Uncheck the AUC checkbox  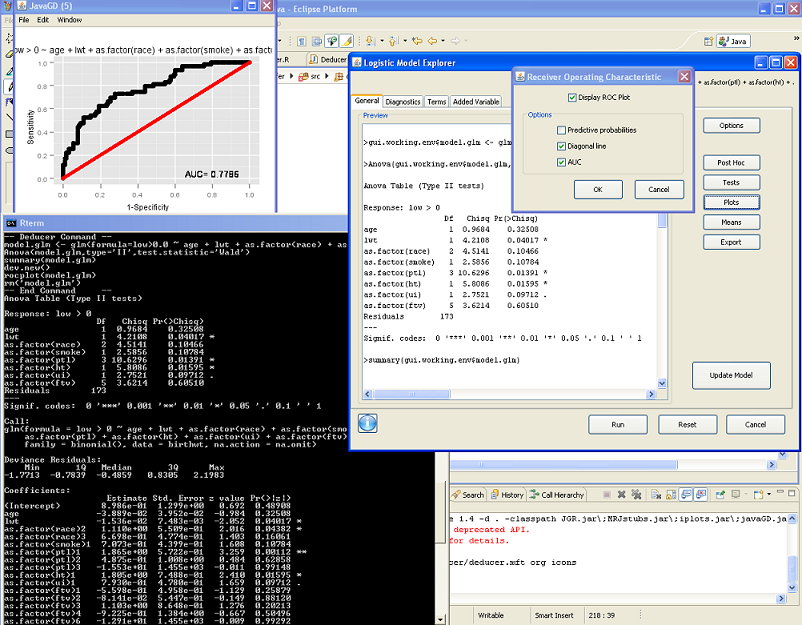pyautogui.click(x=561, y=162)
